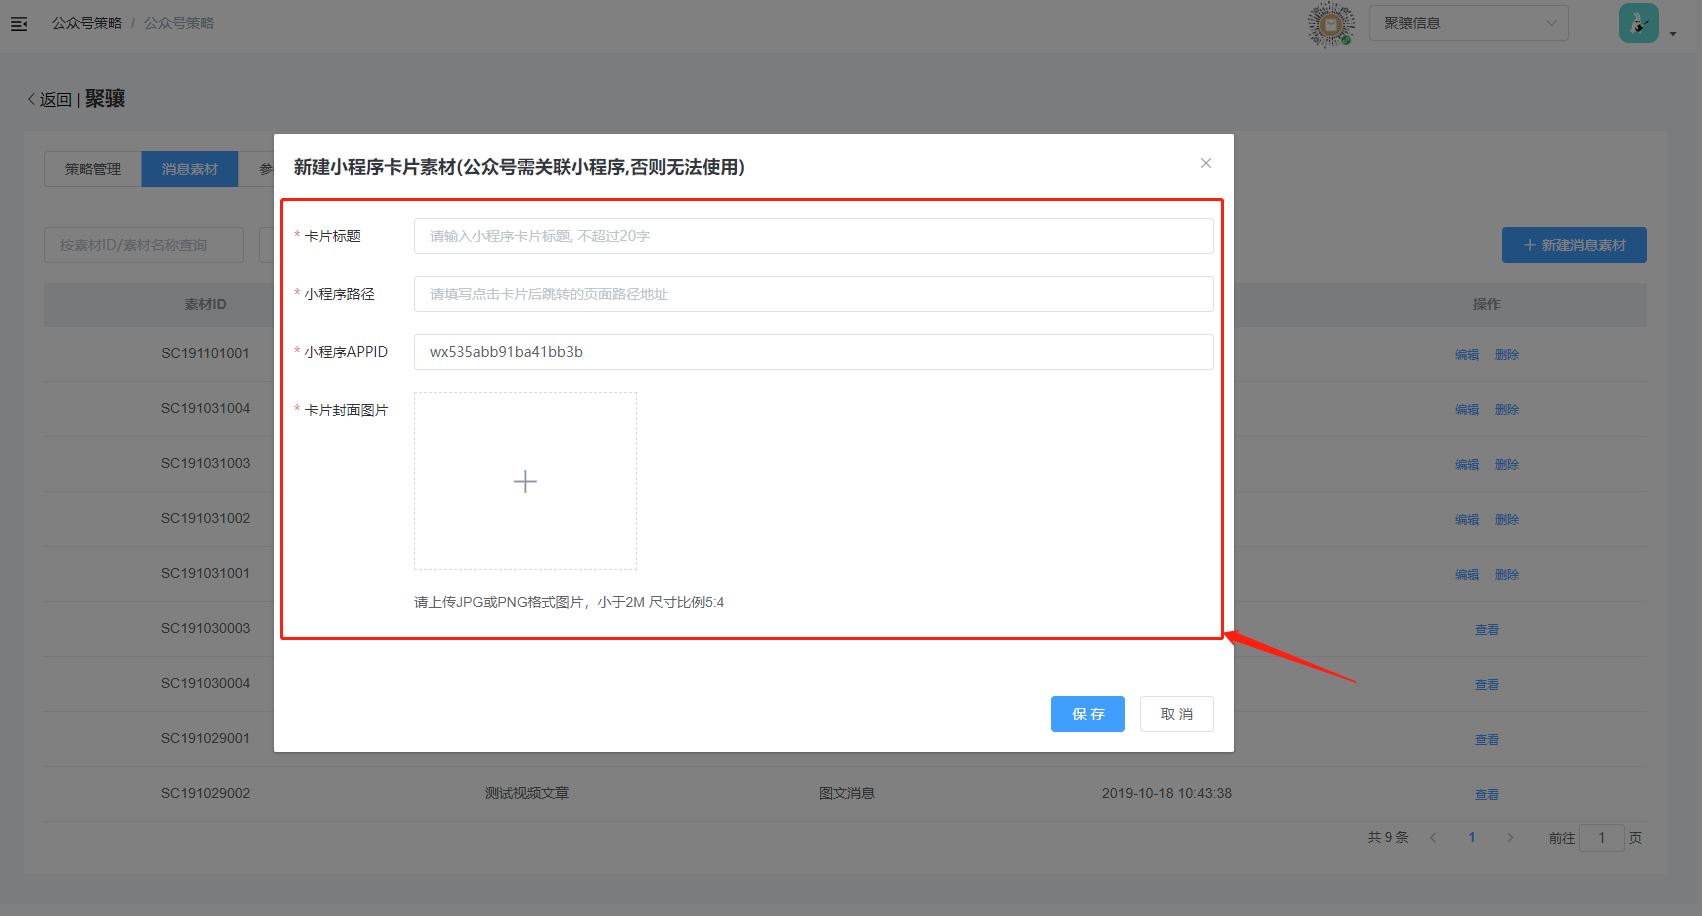Click the previous page arrow in pagination

(1433, 838)
